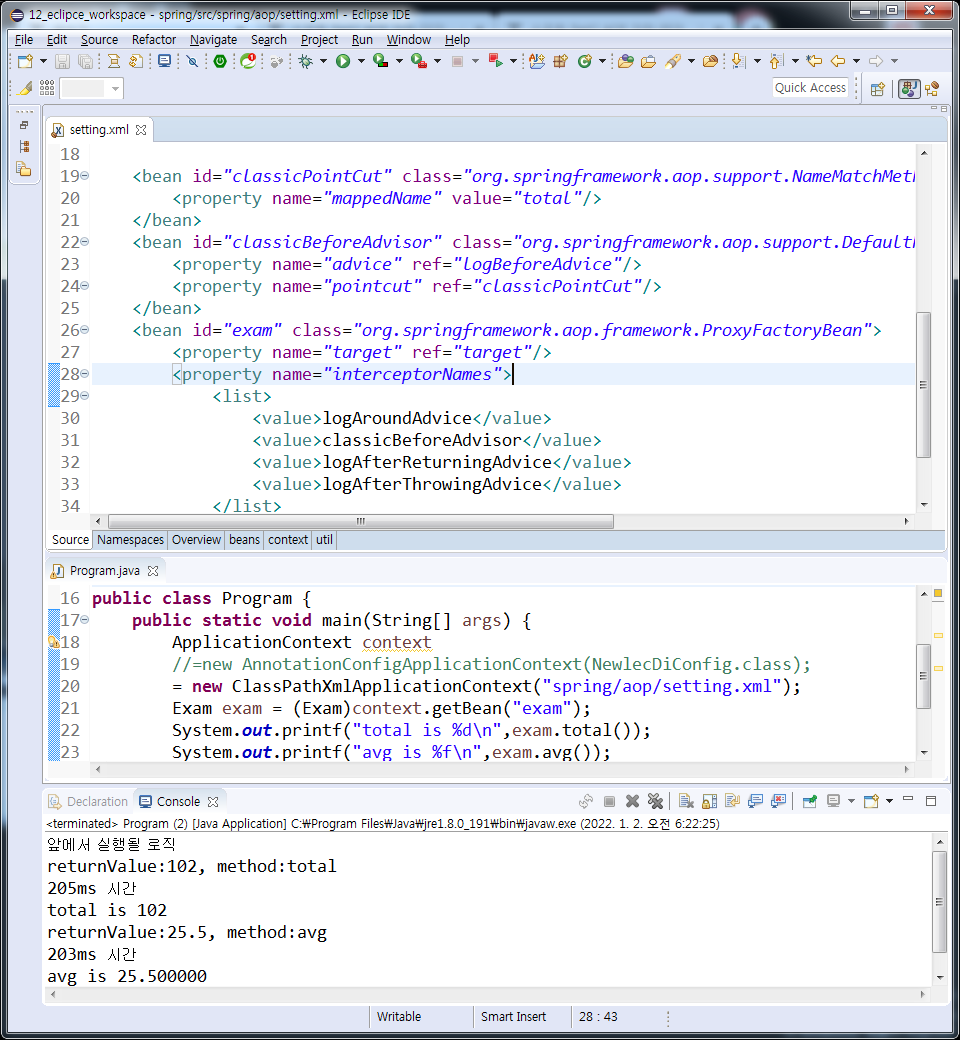Switch to the Overview editor tab
This screenshot has width=960, height=1040.
point(196,540)
